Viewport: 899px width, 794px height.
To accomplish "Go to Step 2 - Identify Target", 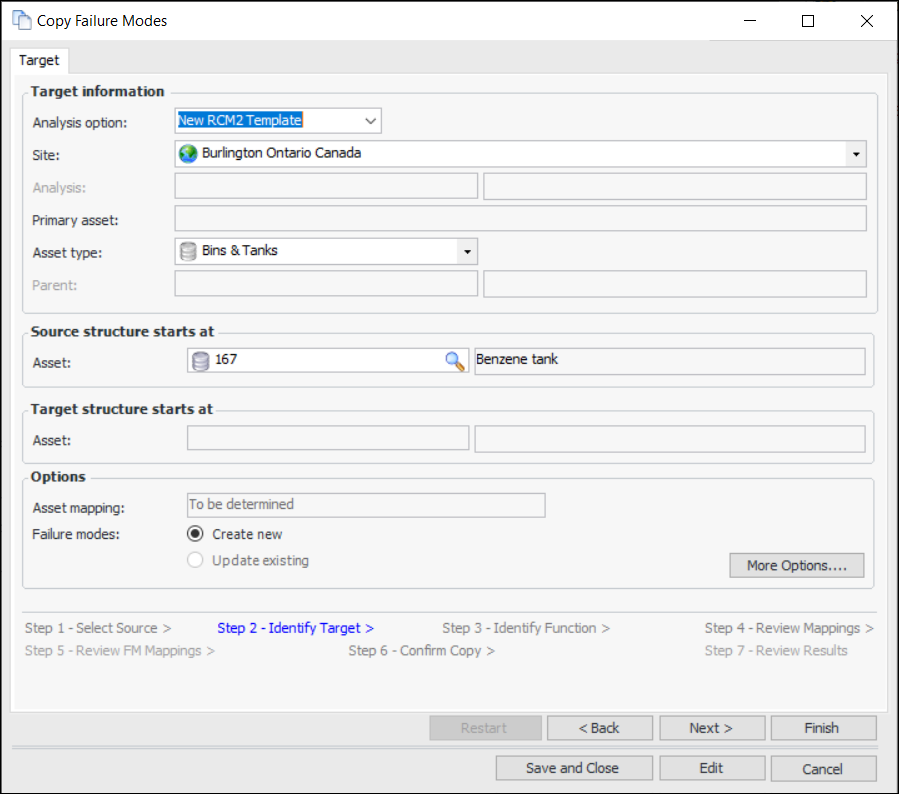I will click(x=295, y=628).
